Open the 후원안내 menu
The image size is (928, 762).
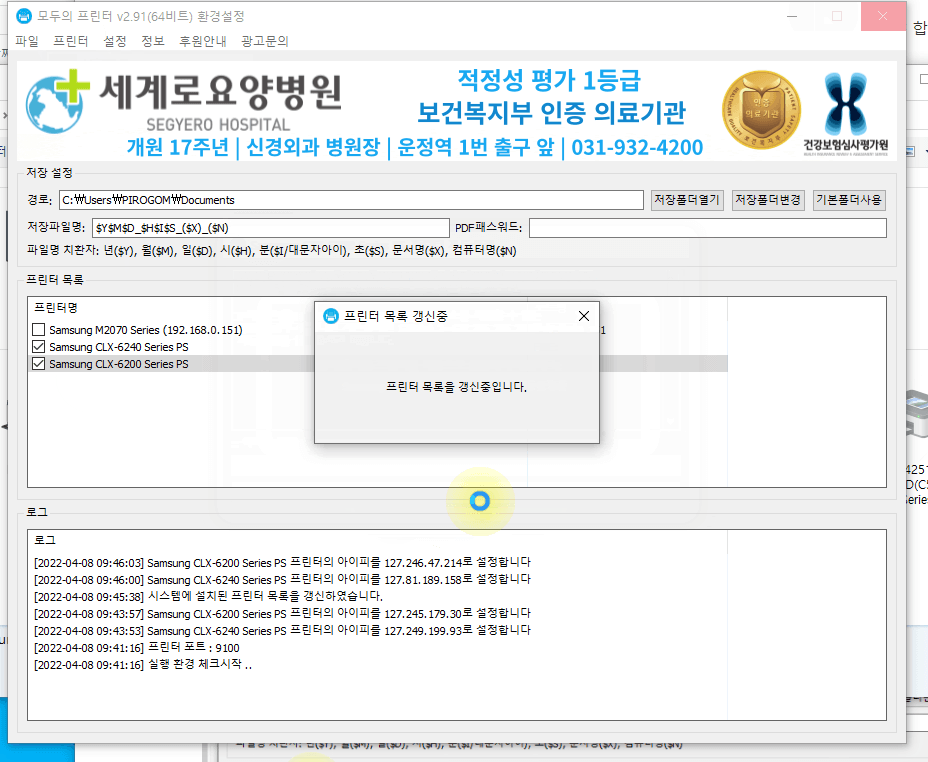(202, 41)
